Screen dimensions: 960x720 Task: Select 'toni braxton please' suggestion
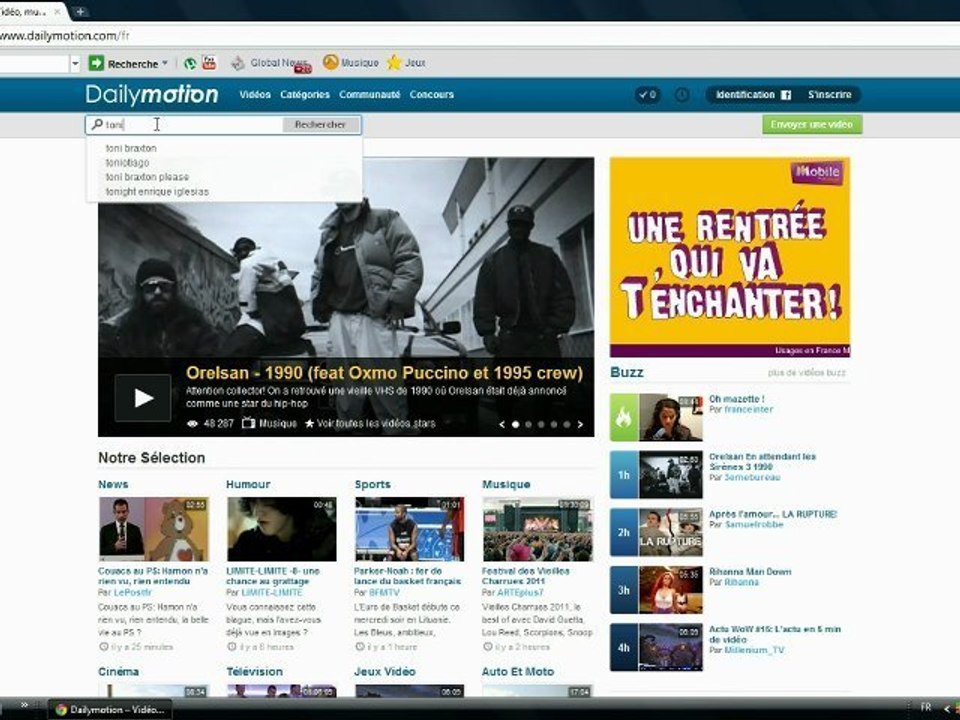tap(147, 177)
